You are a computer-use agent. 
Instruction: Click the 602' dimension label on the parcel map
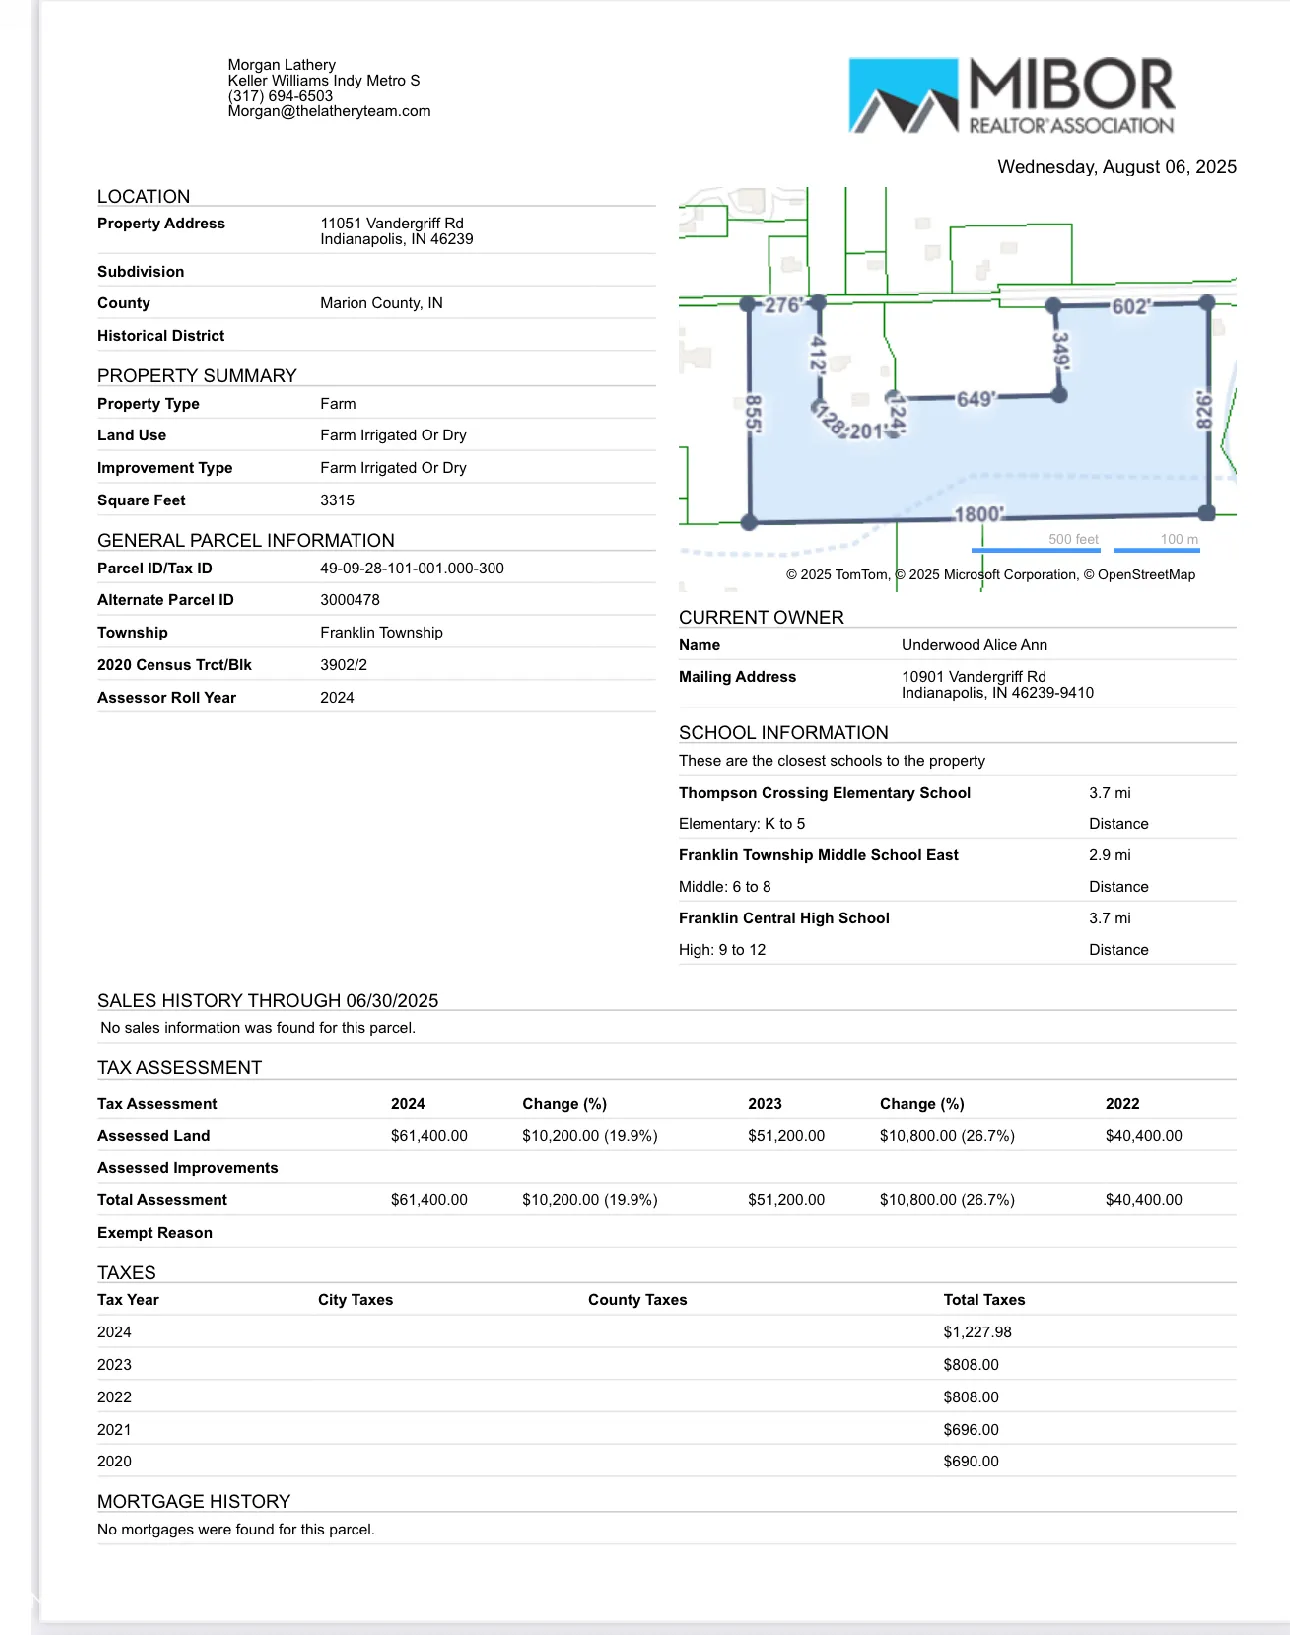tap(1131, 306)
